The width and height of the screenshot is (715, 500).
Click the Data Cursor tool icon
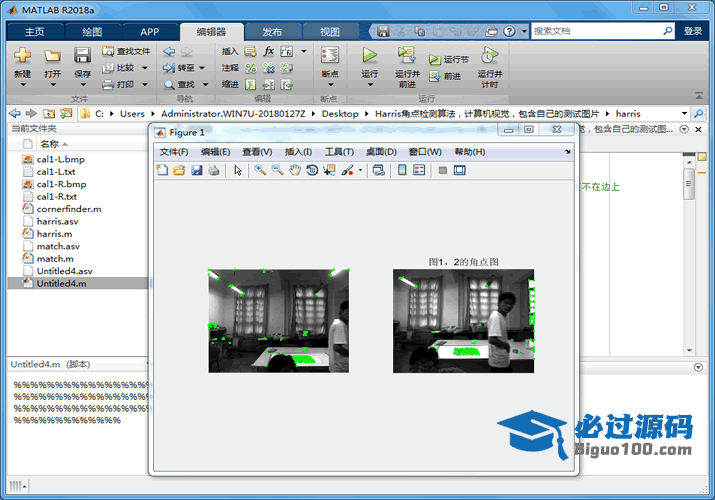tap(329, 170)
